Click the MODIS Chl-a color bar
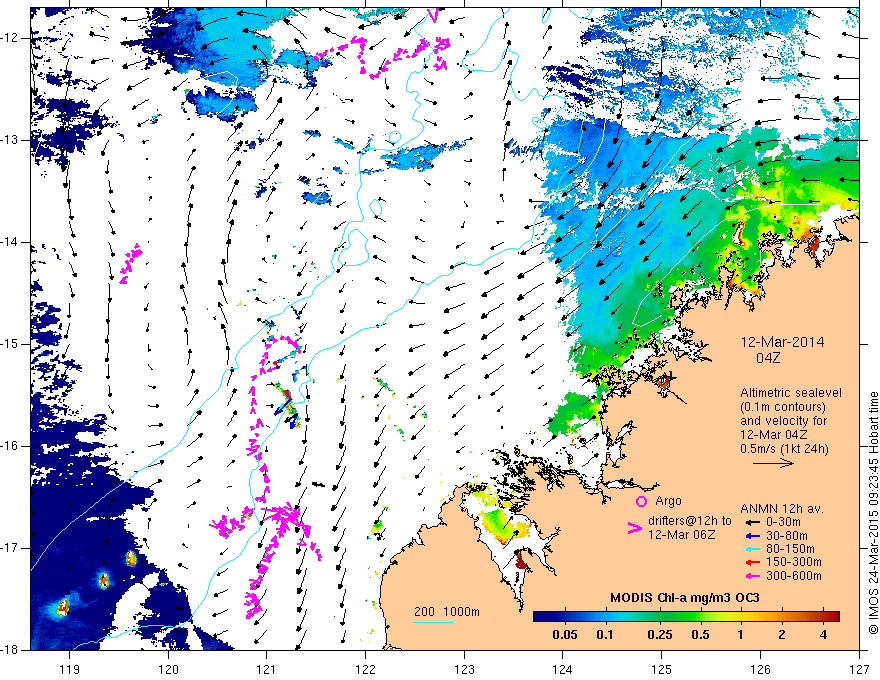Image resolution: width=880 pixels, height=680 pixels. pyautogui.click(x=686, y=617)
